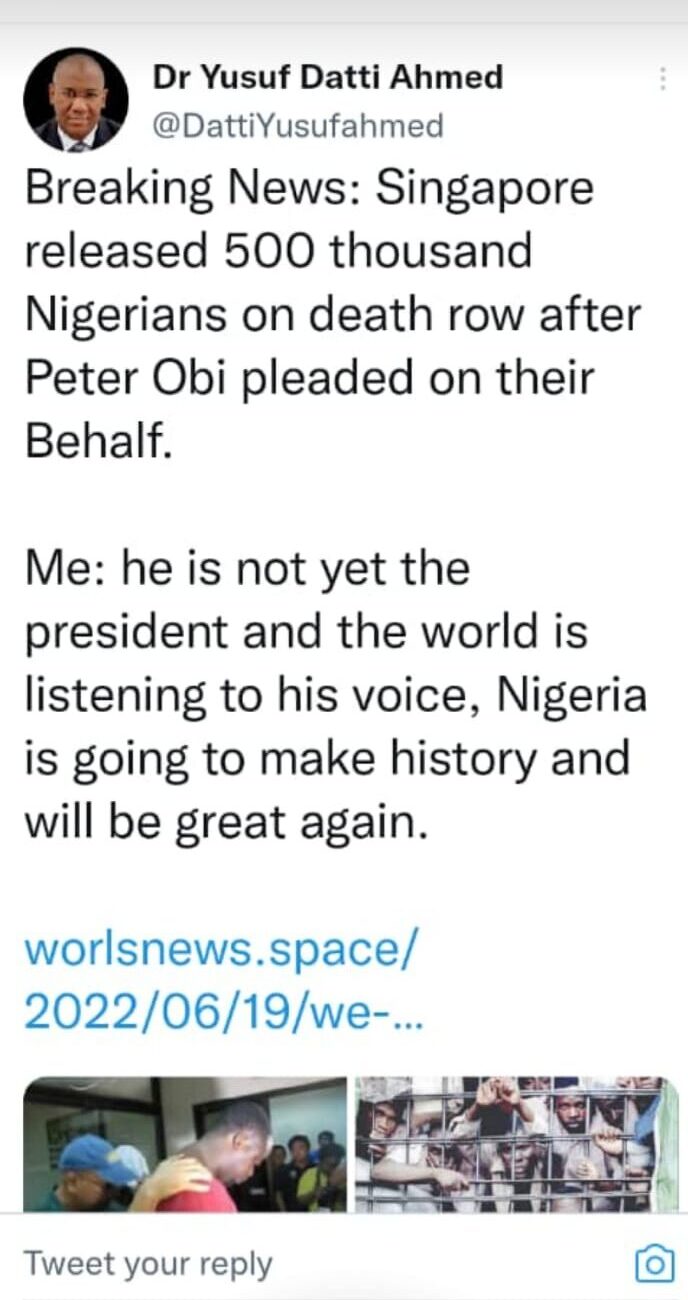Open Dr Yusuf Datti Ahmed's profile picture
This screenshot has width=688, height=1300.
[76, 100]
